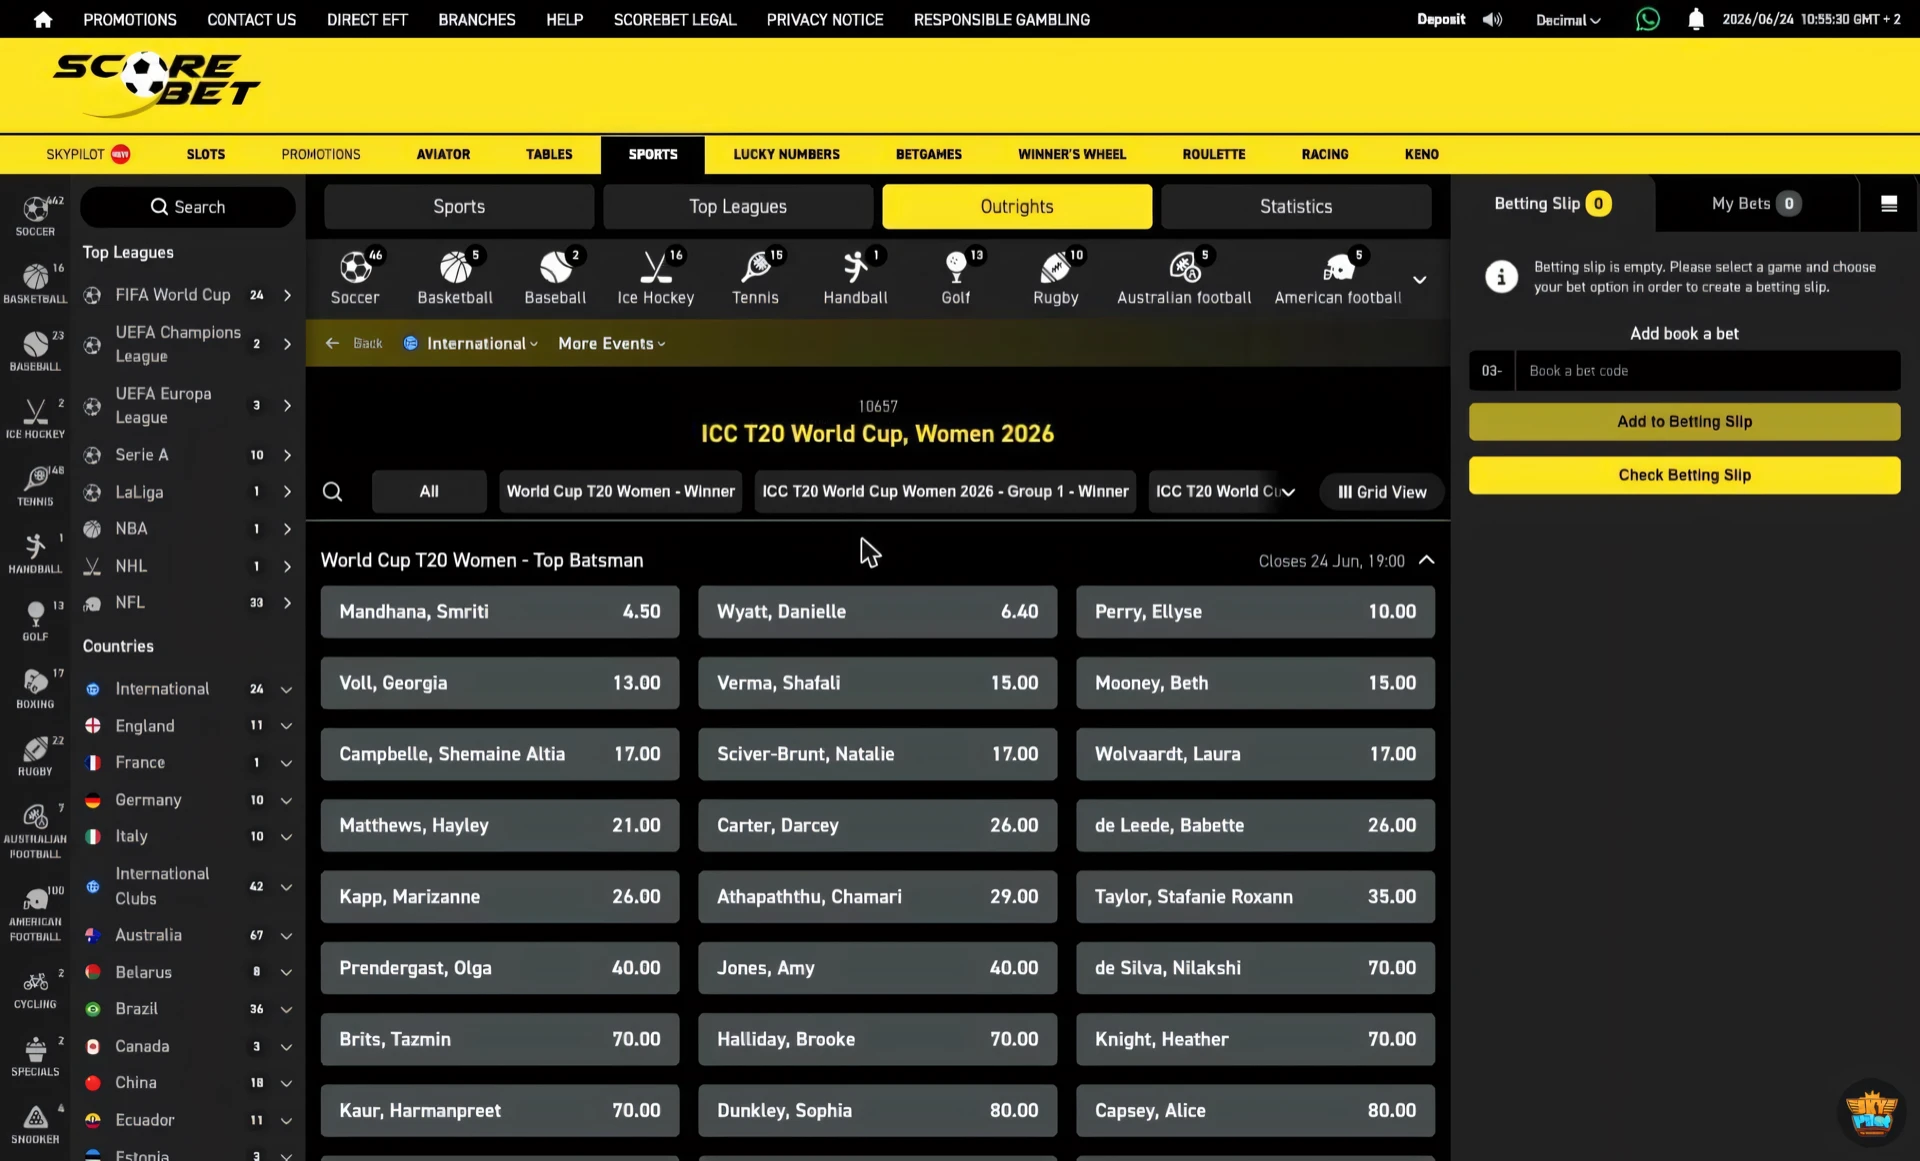The width and height of the screenshot is (1920, 1161).
Task: Open FIFA World Cup league
Action: click(187, 295)
